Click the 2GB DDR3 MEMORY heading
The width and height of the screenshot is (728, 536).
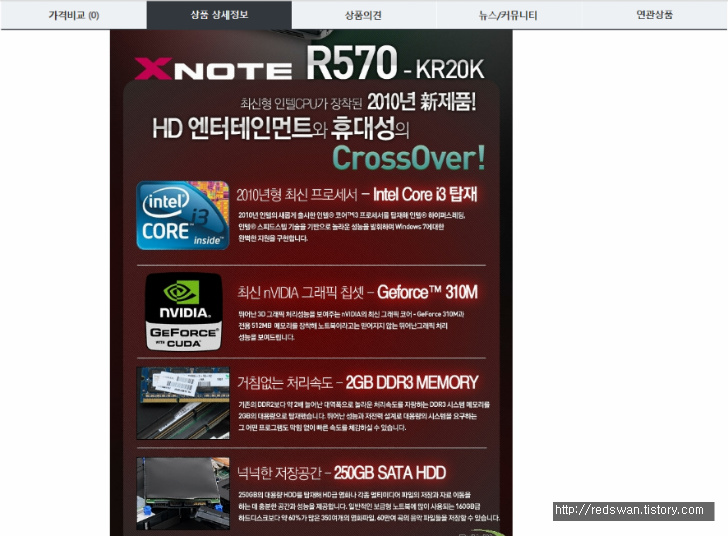[x=412, y=382]
